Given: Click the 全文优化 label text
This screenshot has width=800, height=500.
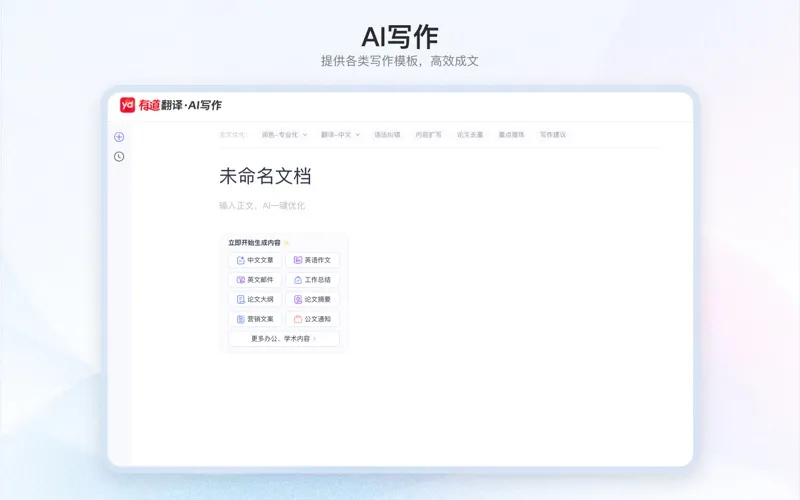Looking at the screenshot, I should 233,135.
